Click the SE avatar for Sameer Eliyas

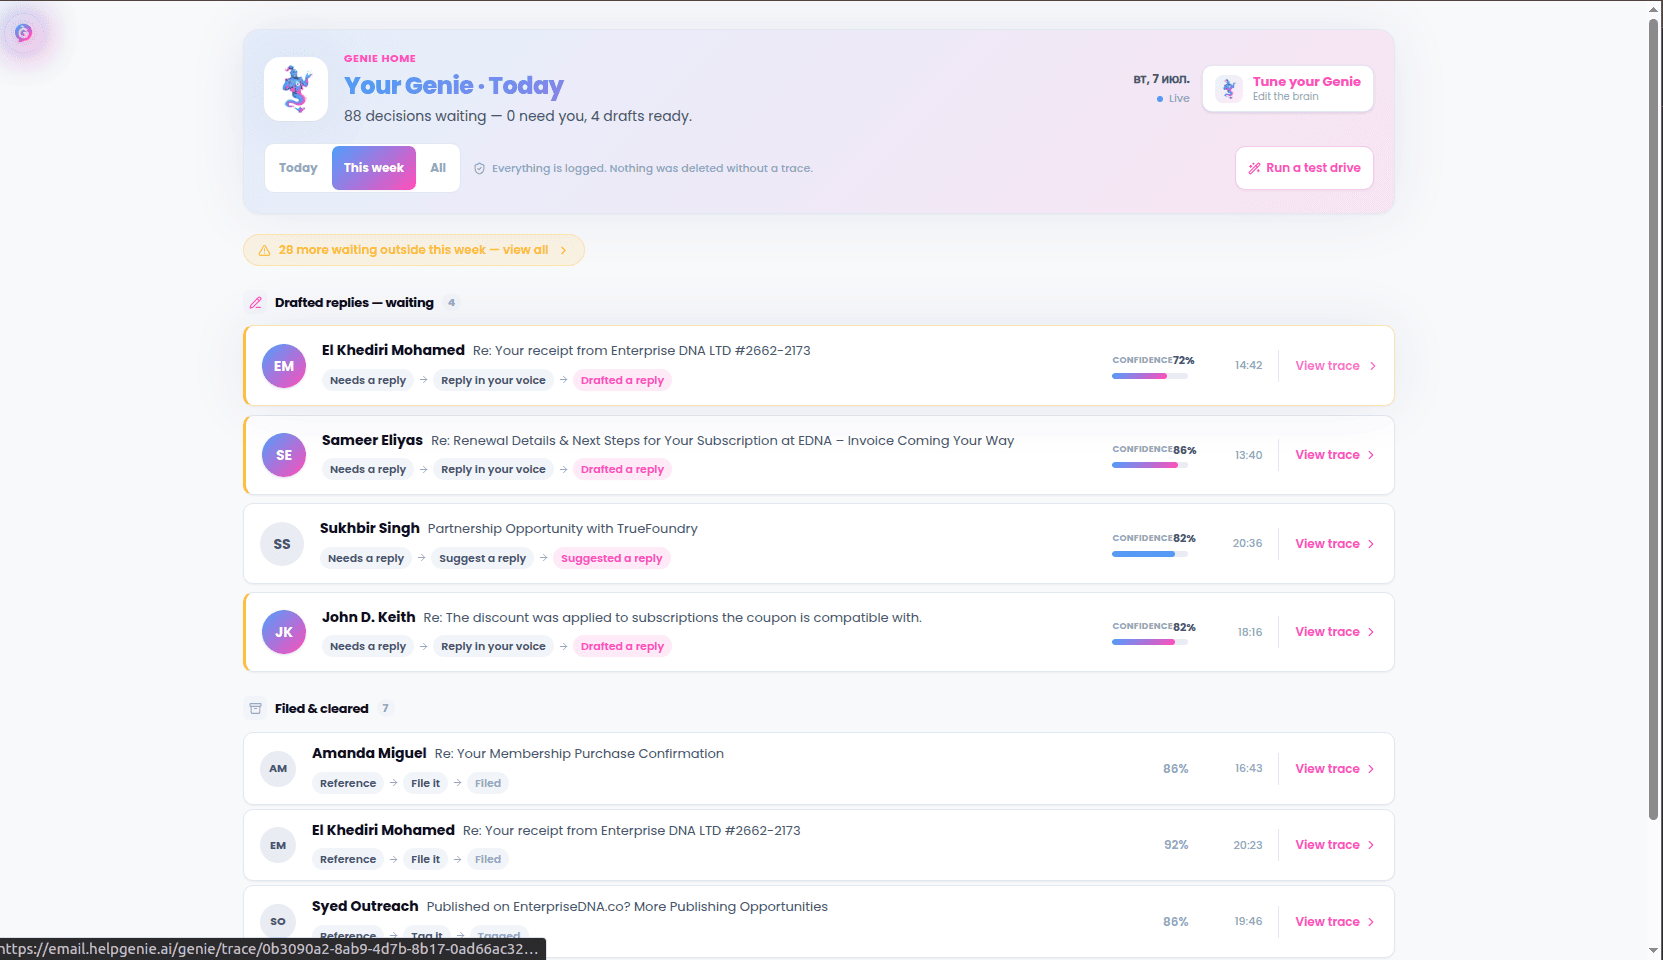click(x=284, y=455)
